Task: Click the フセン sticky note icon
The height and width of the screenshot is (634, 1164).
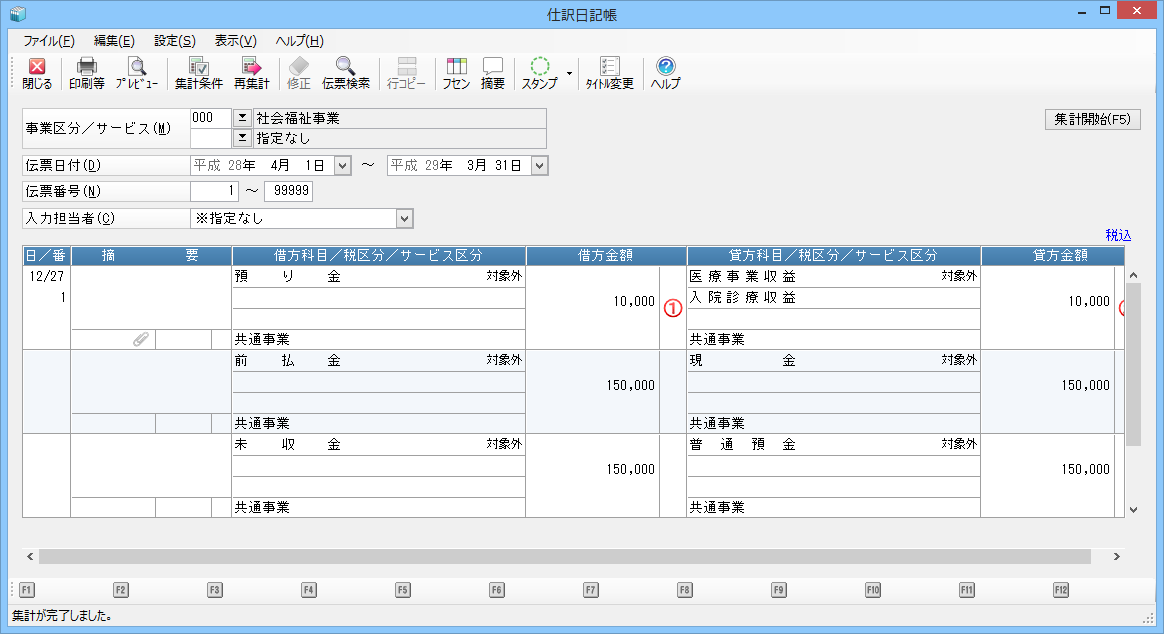Action: coord(456,74)
